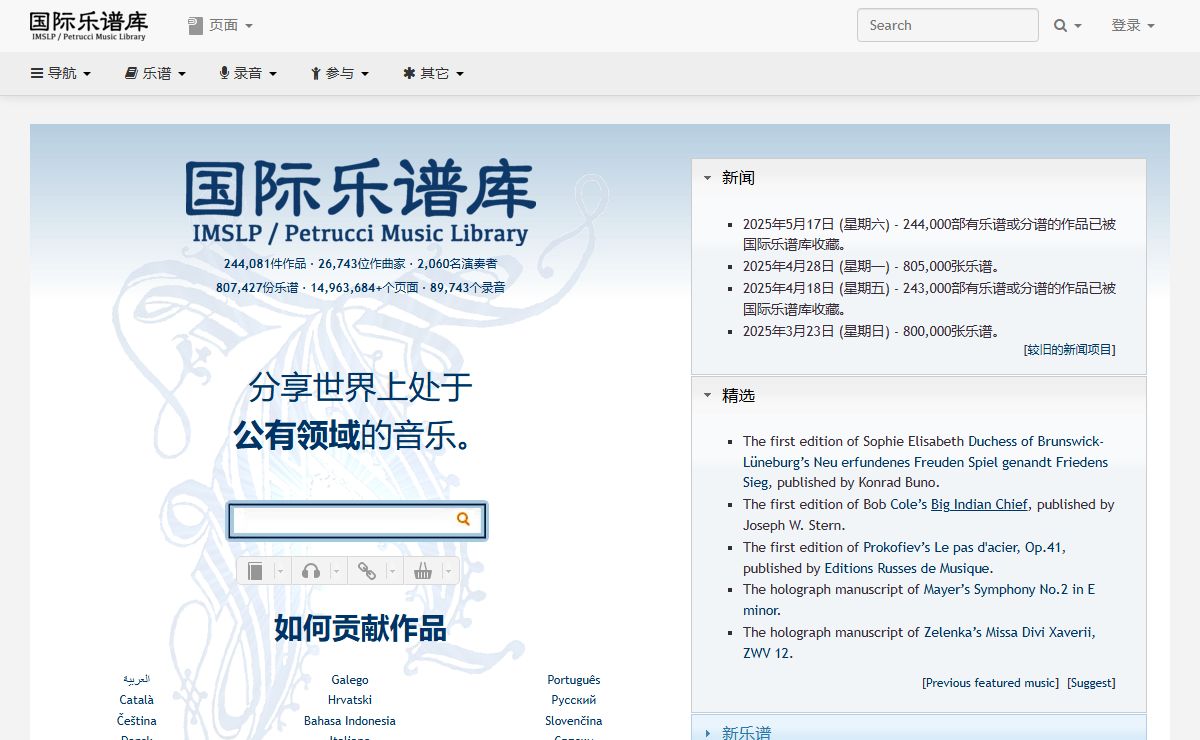Switch language to العربية
Viewport: 1200px width, 740px height.
(x=137, y=679)
